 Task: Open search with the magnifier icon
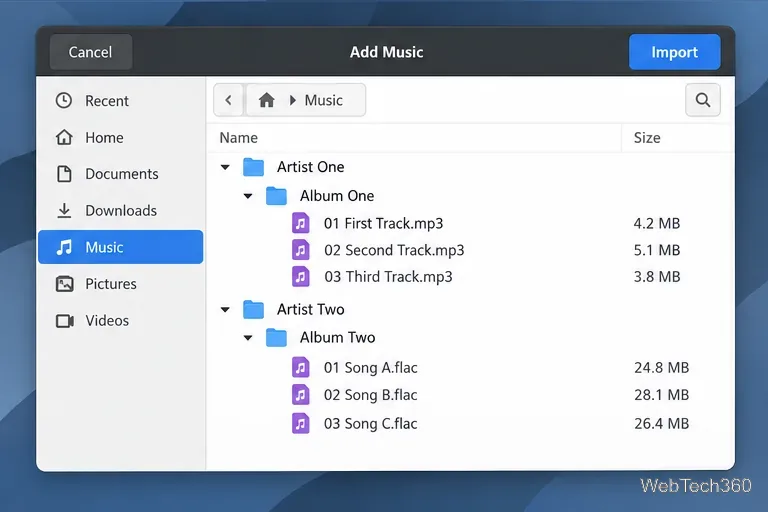(703, 100)
